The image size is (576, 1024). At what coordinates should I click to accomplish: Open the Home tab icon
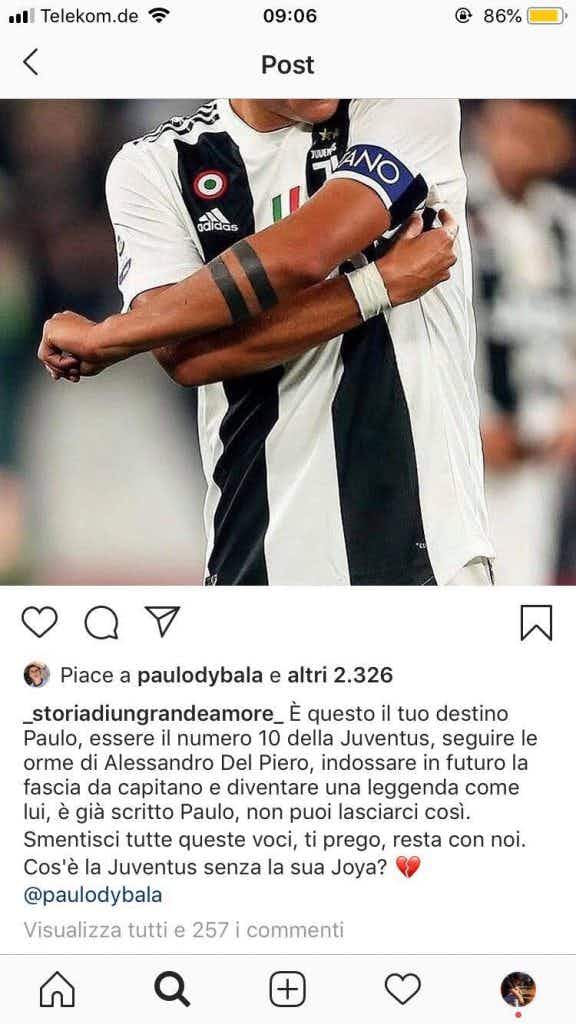(57, 989)
